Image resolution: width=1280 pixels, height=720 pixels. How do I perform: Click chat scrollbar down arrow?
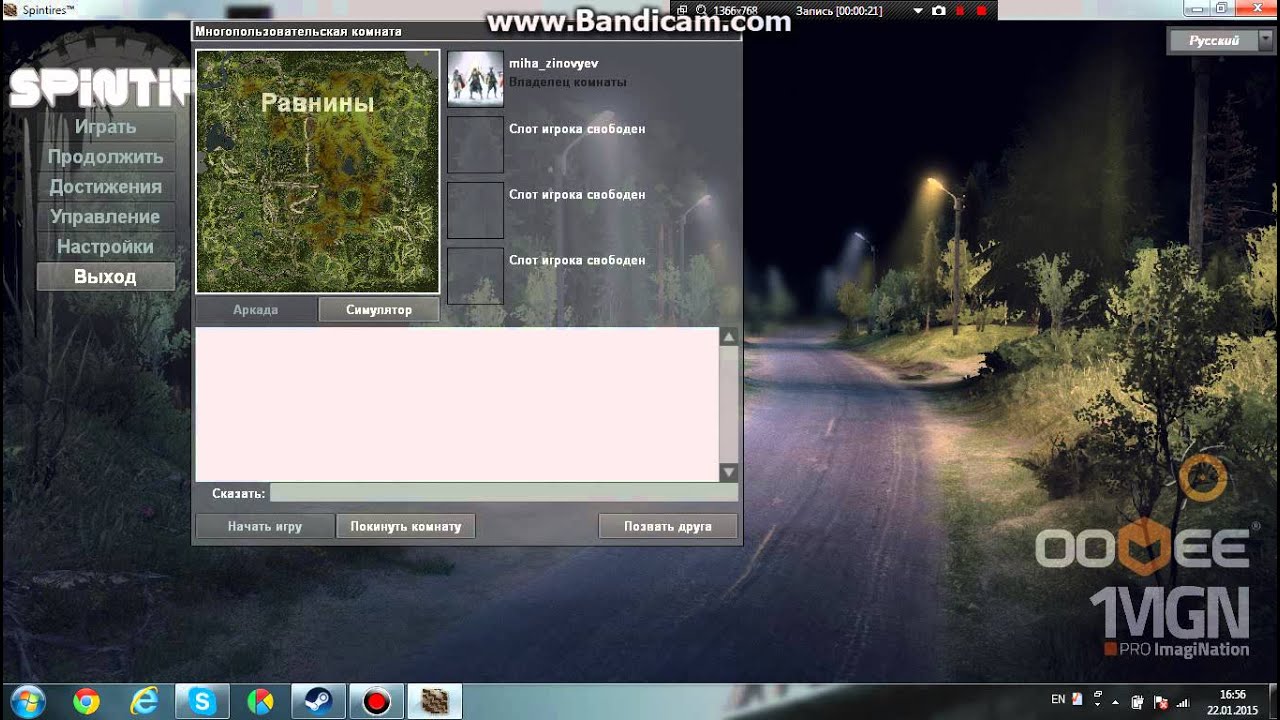click(x=729, y=472)
